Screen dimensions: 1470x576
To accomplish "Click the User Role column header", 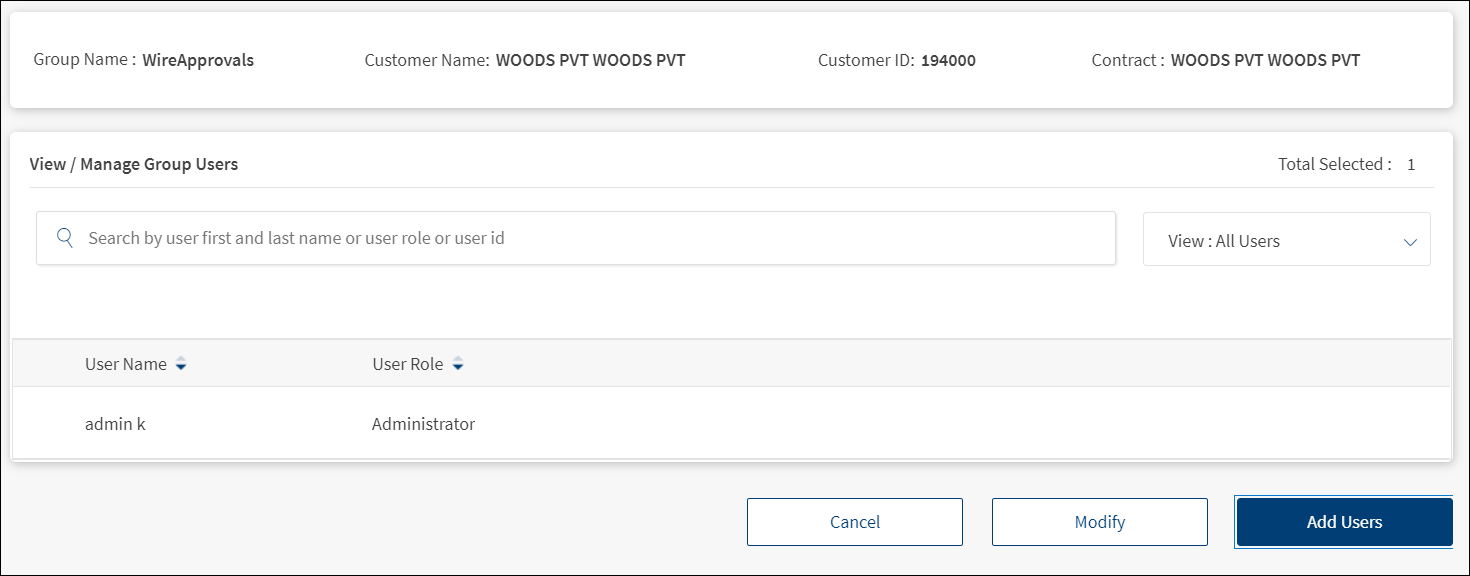I will point(408,364).
